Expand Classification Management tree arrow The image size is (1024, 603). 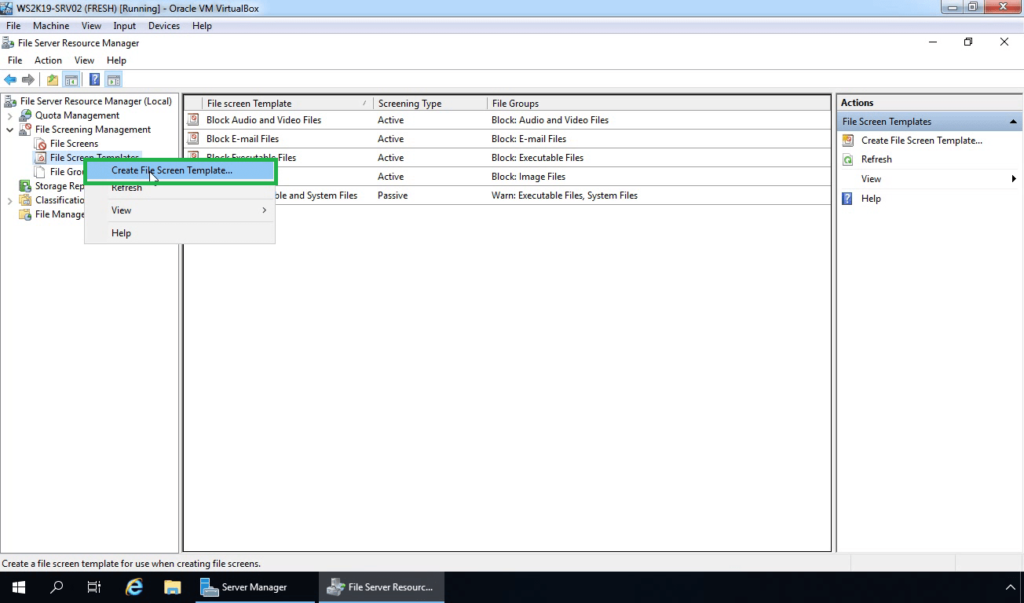point(10,201)
